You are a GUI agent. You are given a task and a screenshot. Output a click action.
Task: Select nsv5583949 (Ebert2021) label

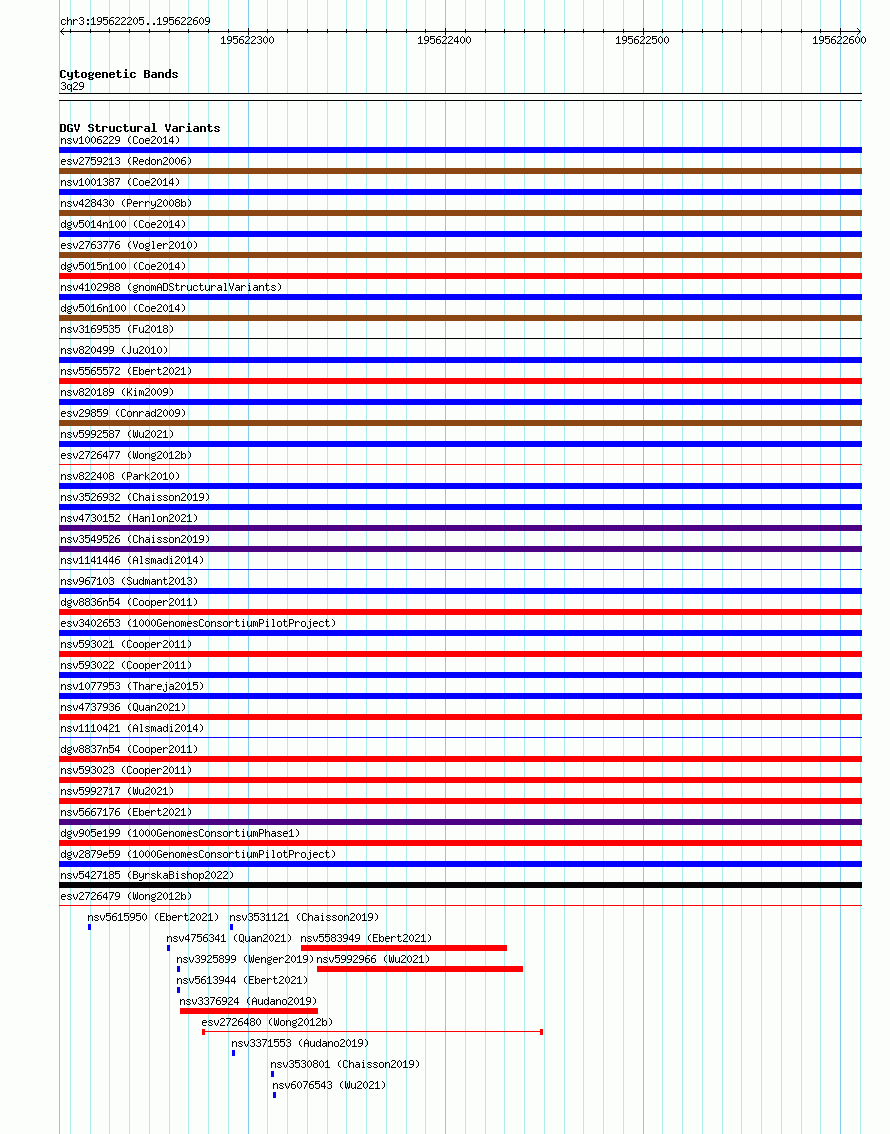pos(367,937)
